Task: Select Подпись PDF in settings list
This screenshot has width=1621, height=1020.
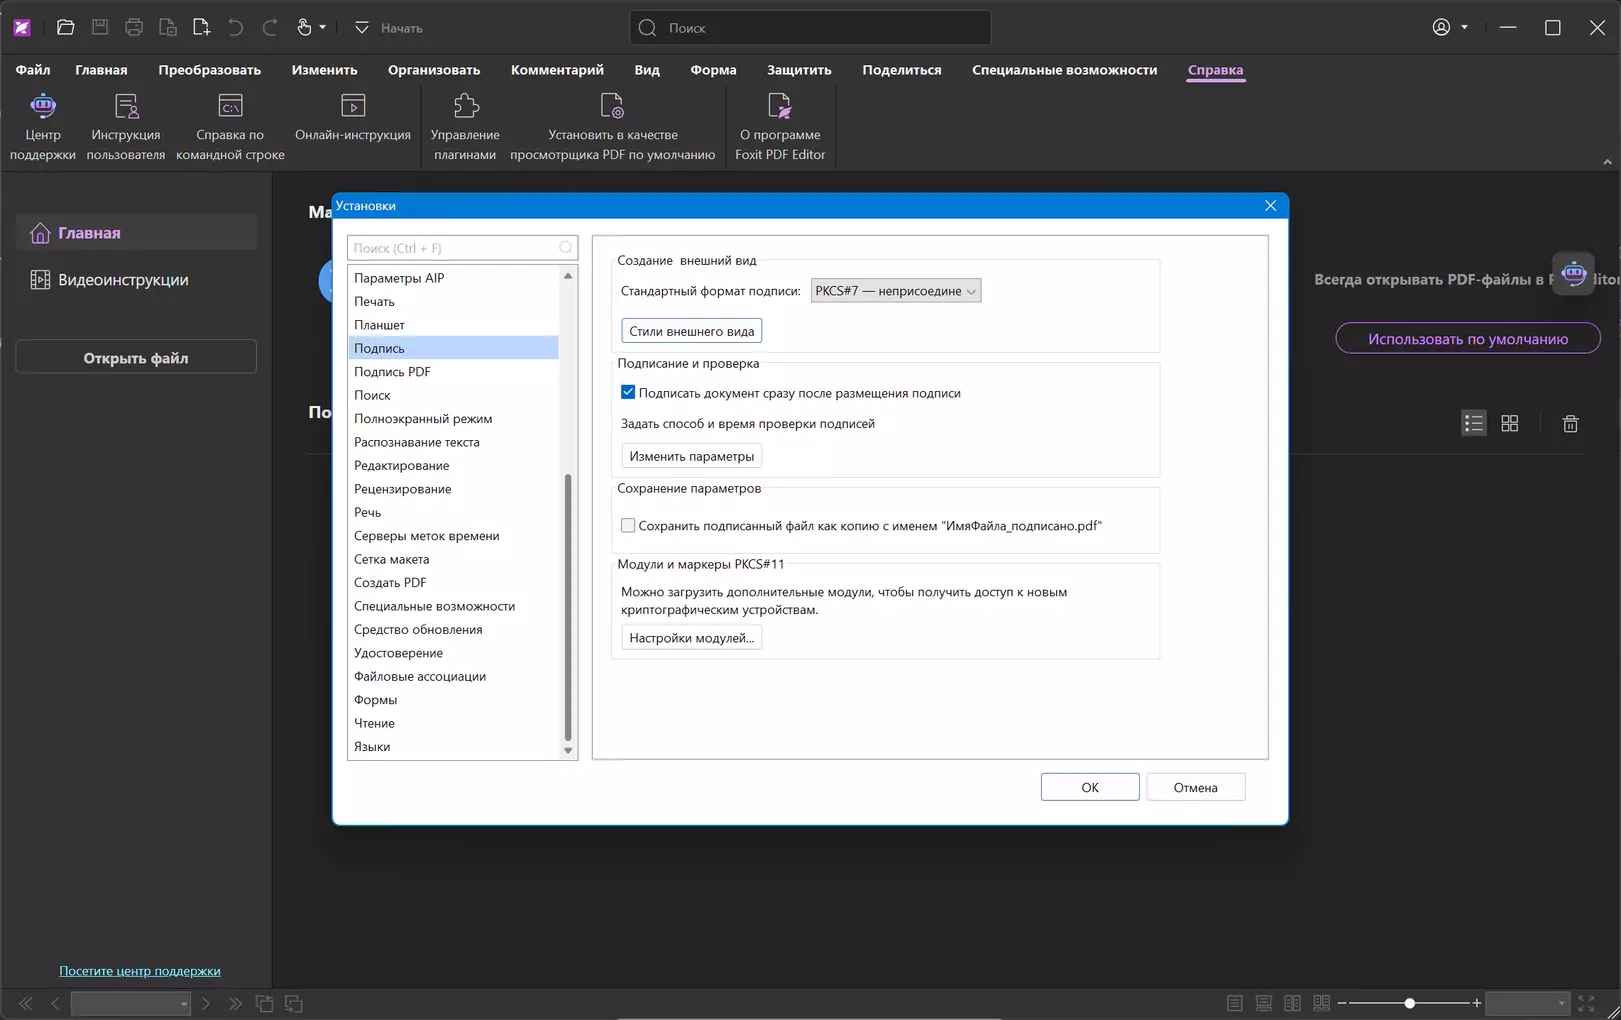Action: (x=392, y=372)
